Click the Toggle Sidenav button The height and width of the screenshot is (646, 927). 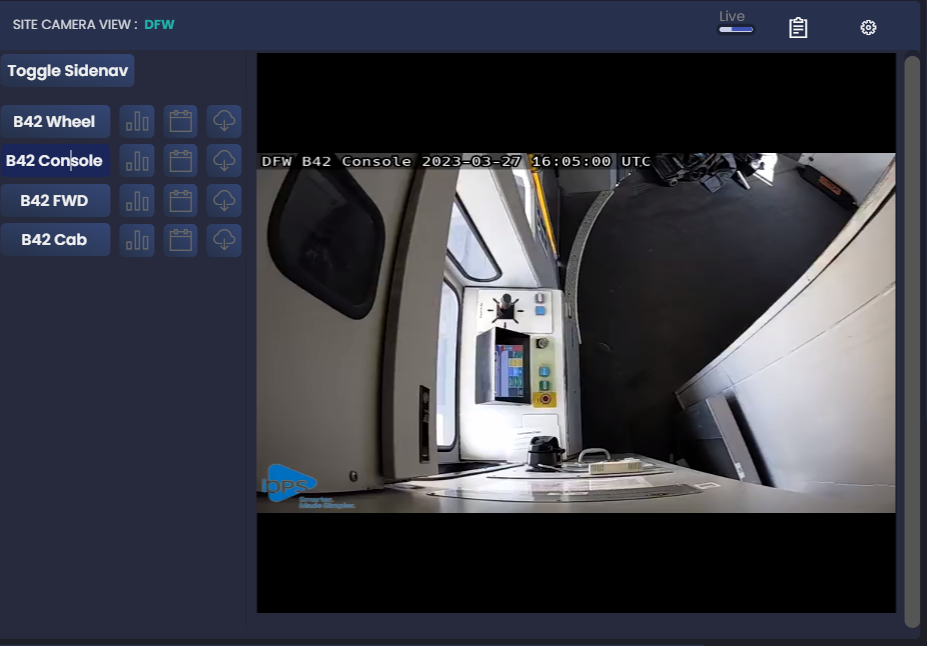[67, 70]
